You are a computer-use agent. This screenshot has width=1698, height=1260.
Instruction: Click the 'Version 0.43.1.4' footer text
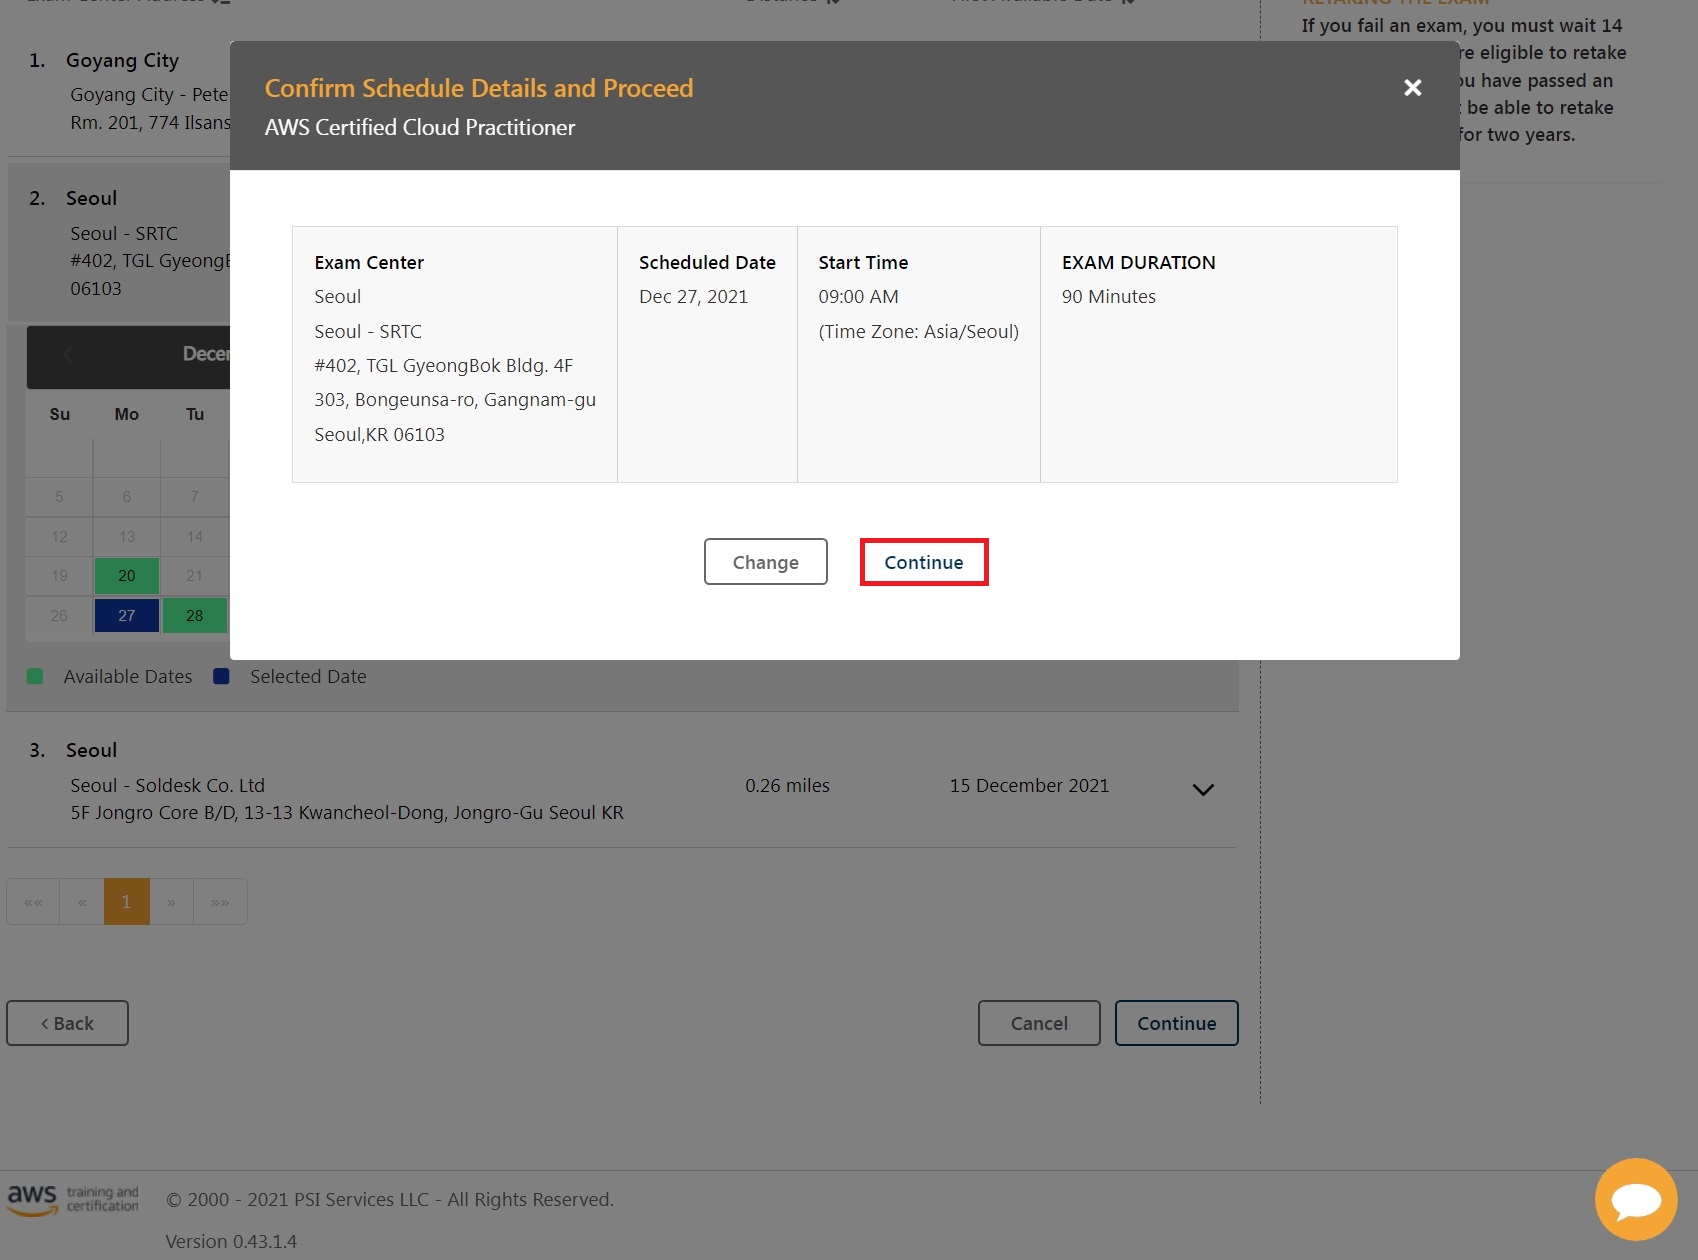pyautogui.click(x=231, y=1241)
